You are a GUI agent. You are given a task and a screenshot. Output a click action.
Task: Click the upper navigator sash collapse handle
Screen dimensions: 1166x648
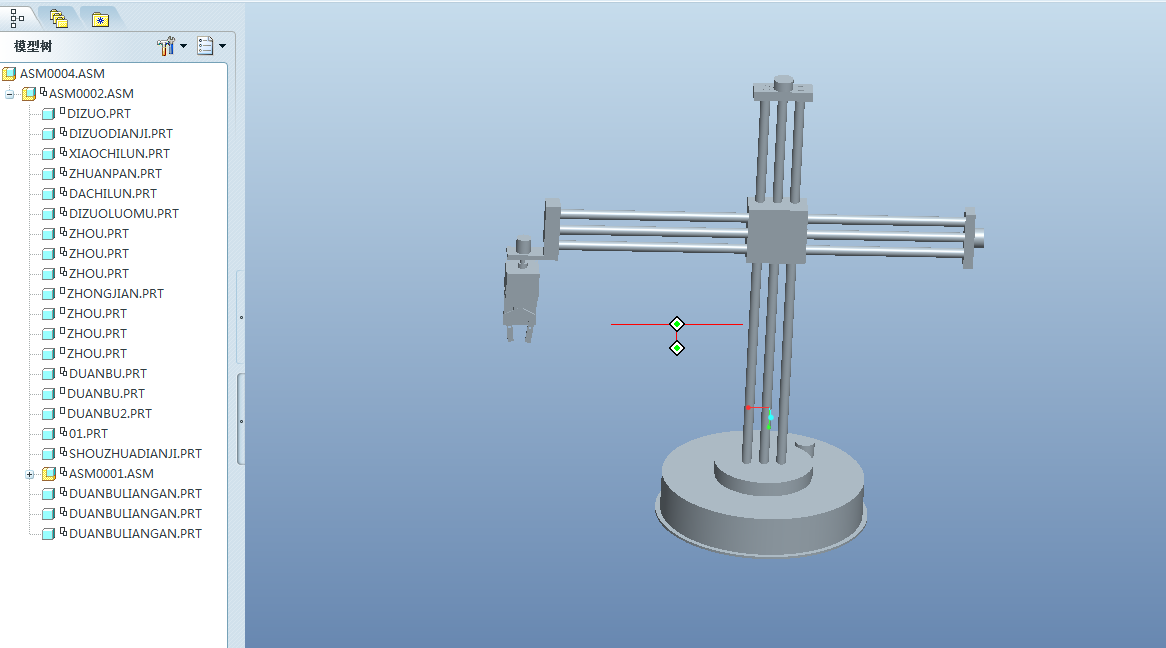pyautogui.click(x=241, y=318)
